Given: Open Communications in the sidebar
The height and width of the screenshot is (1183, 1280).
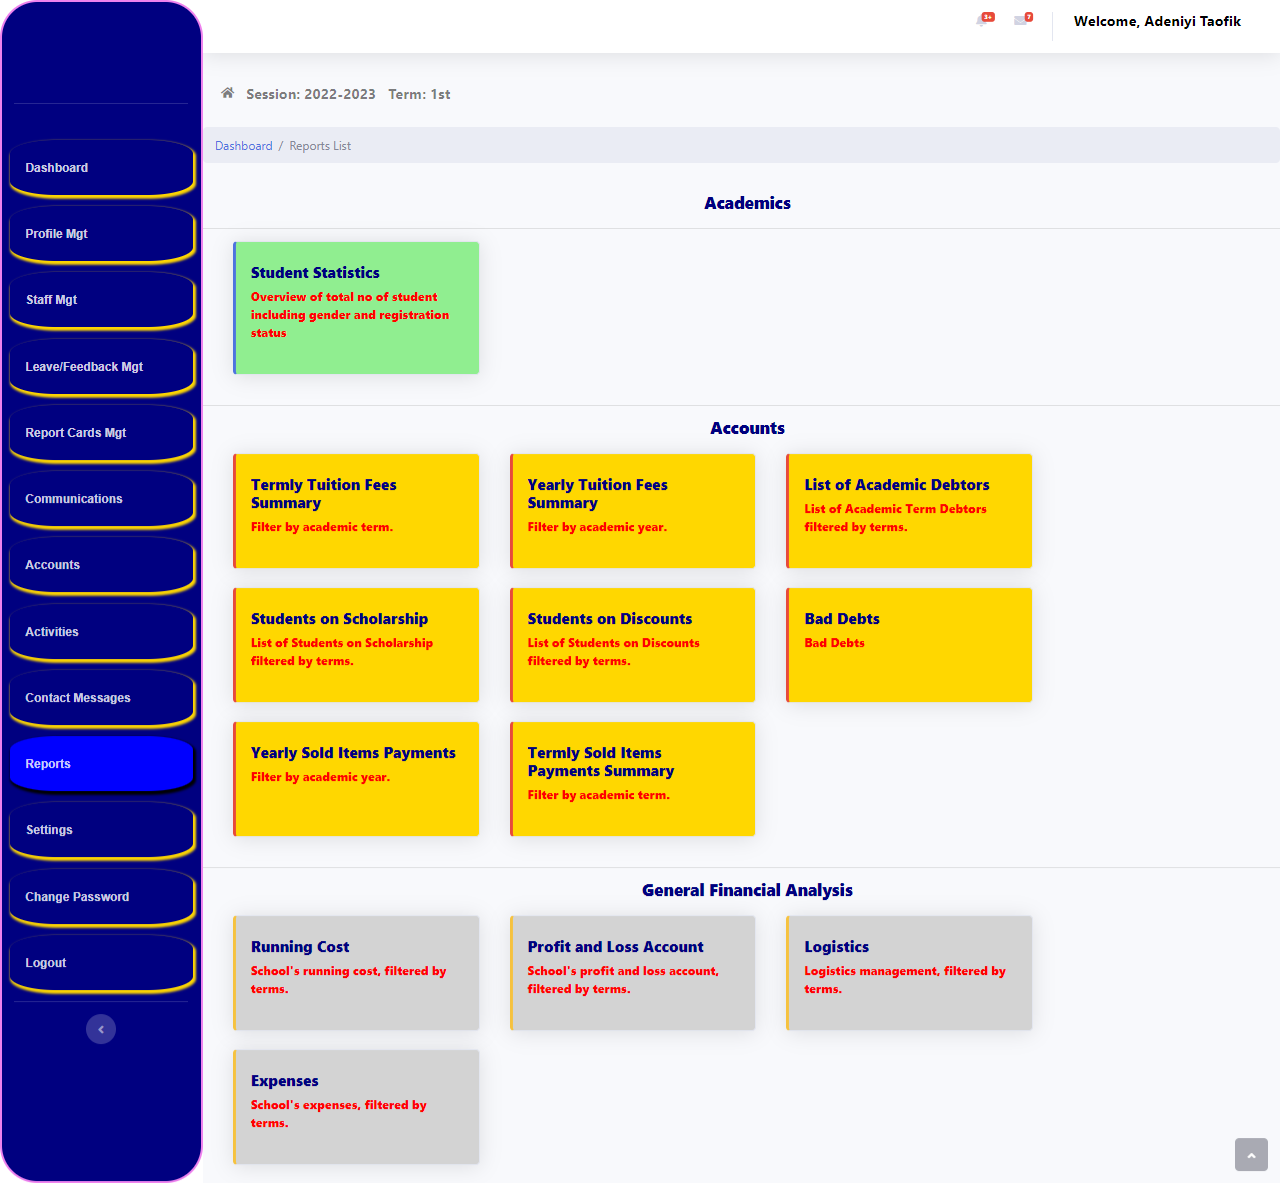Looking at the screenshot, I should tap(102, 499).
